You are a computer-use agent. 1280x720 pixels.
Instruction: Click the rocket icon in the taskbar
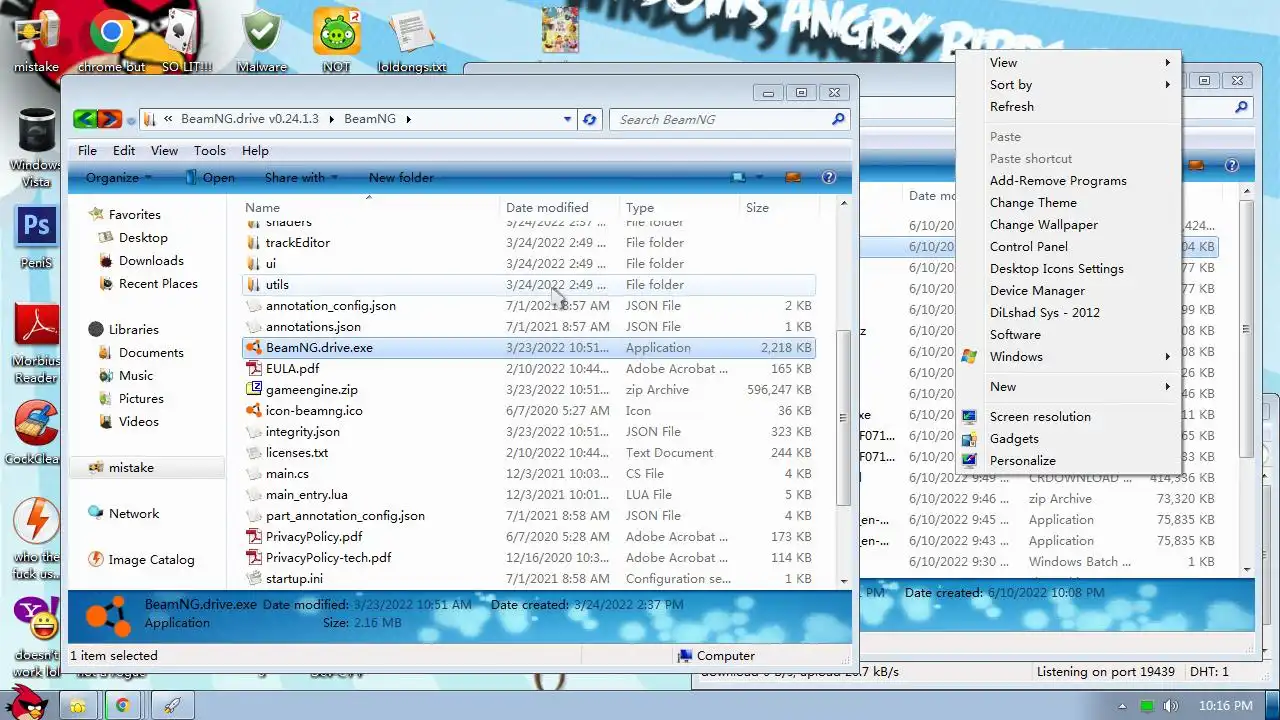172,705
